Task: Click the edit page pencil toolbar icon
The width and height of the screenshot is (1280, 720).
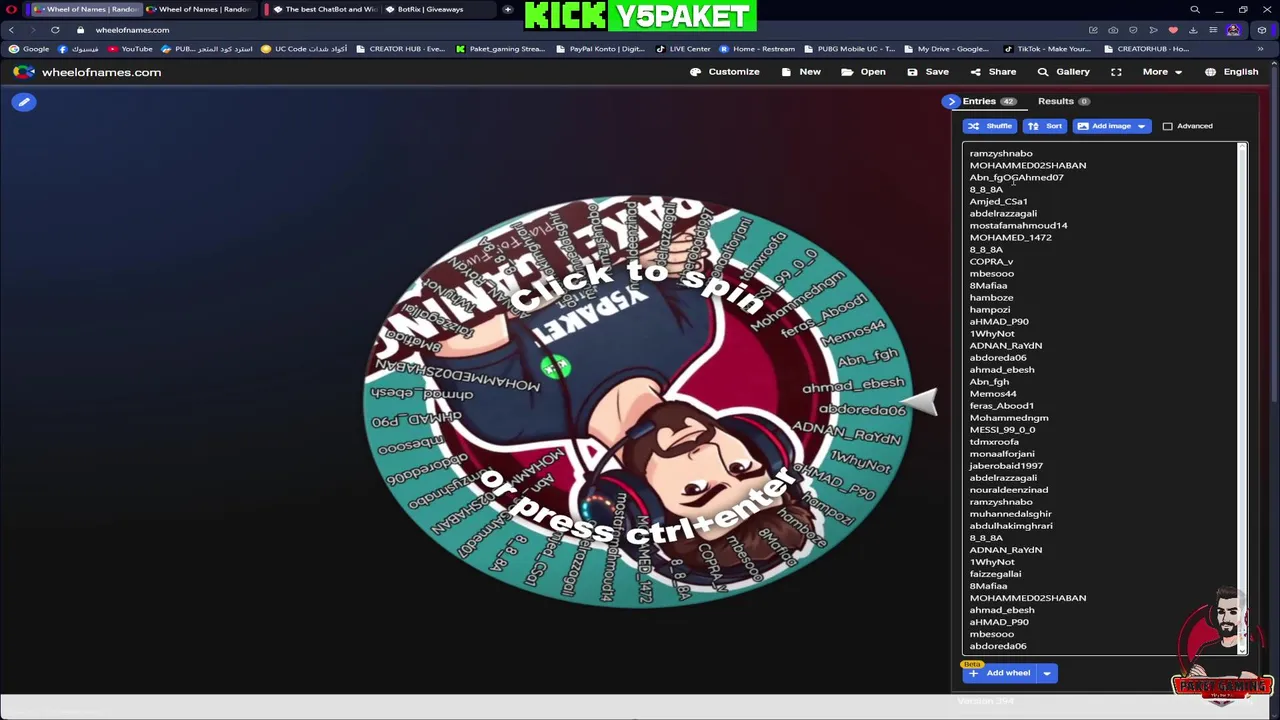Action: (x=1093, y=30)
